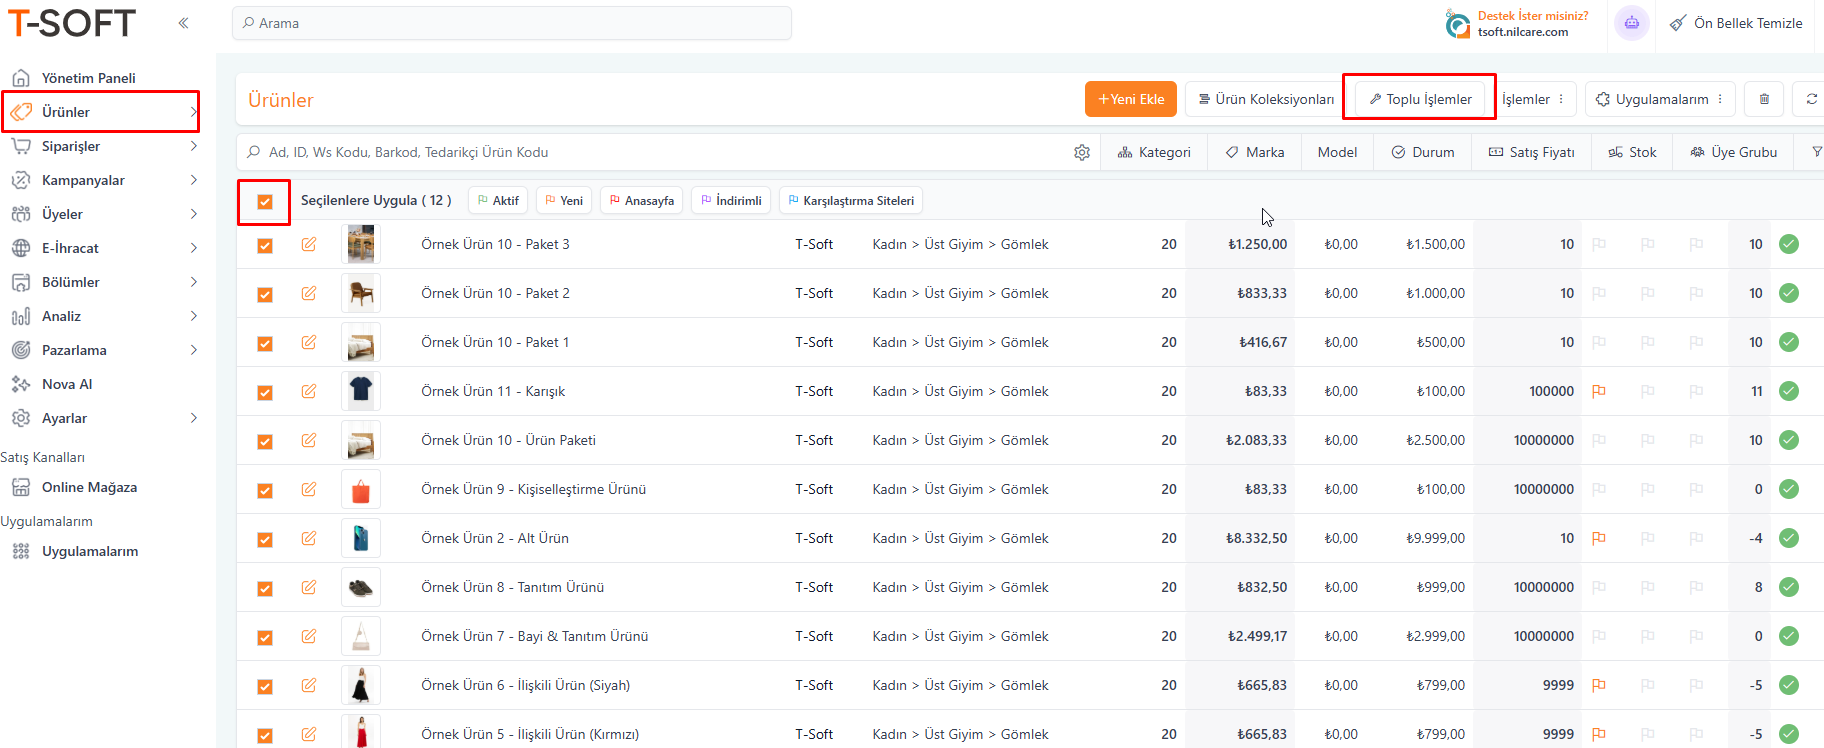Click the Toplu İşlemler button
The image size is (1824, 748).
click(1420, 99)
